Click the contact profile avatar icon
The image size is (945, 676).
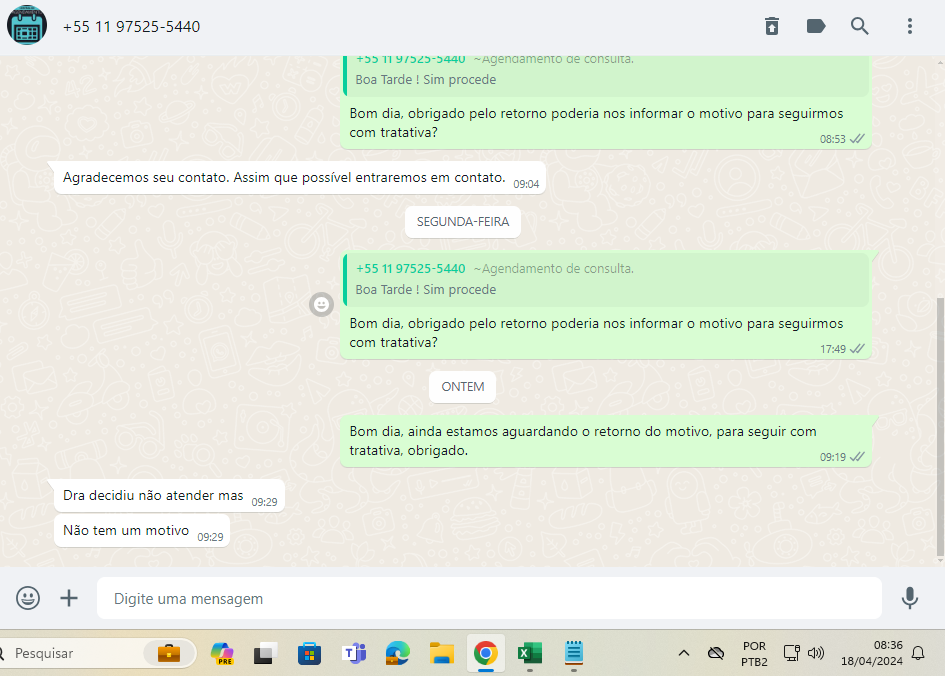[x=27, y=26]
